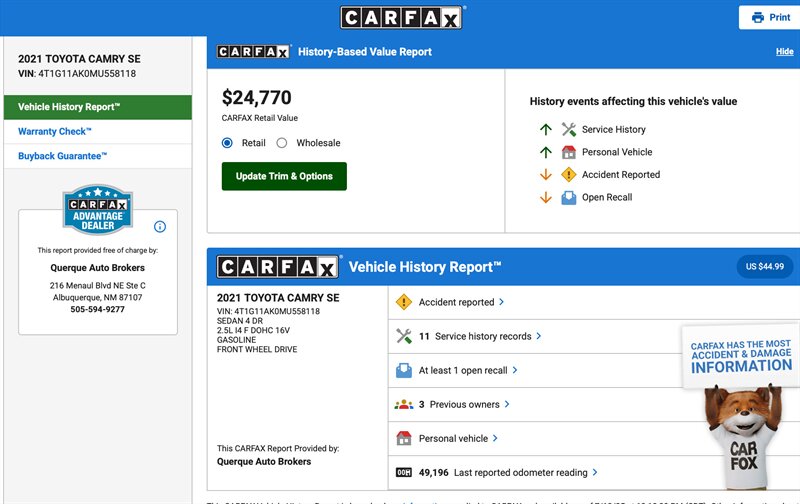This screenshot has width=800, height=504.
Task: Click orange down arrow next to Accident Reported
Action: tap(545, 174)
